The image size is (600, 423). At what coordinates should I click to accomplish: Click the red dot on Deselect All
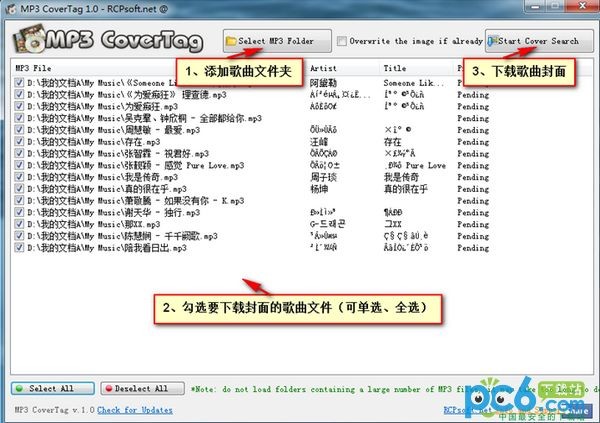tap(109, 388)
